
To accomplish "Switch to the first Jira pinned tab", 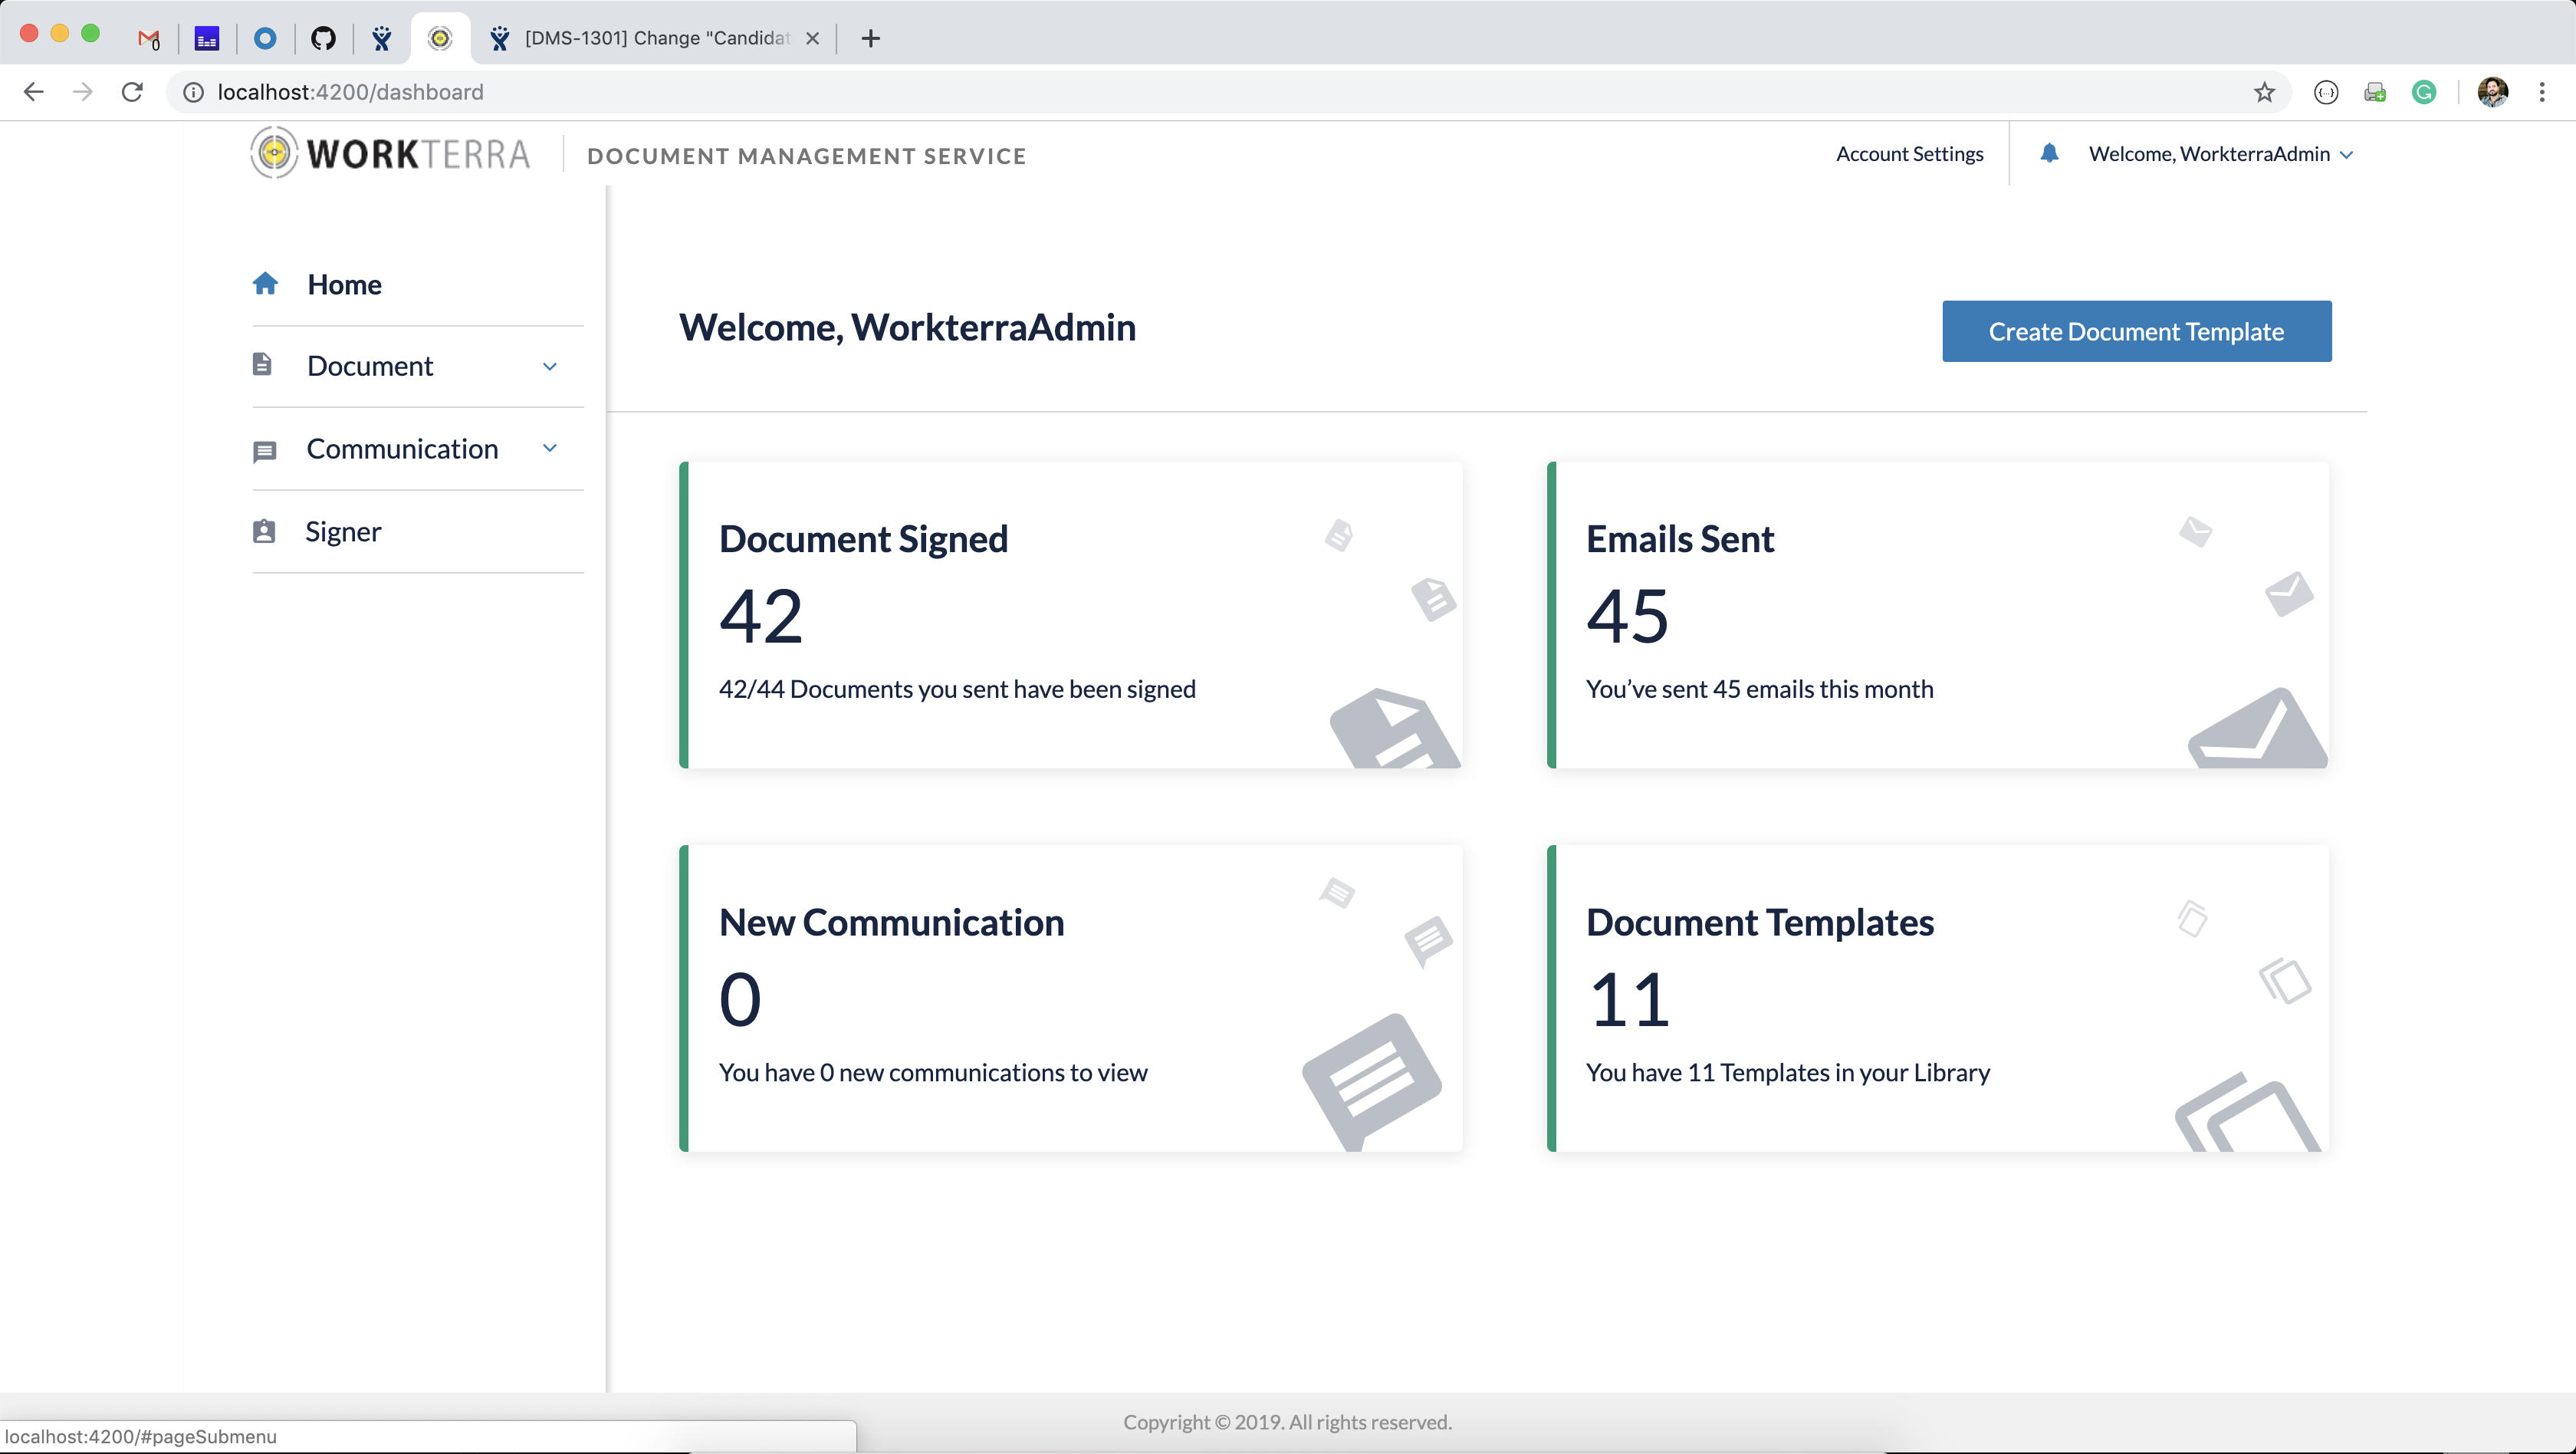I will click(381, 38).
